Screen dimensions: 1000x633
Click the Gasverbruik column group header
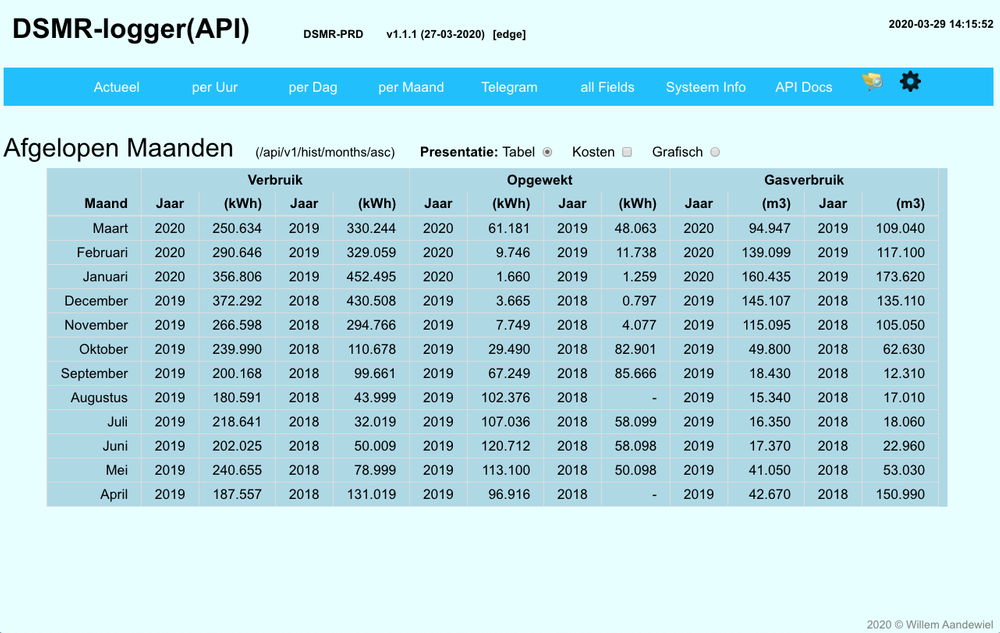(804, 180)
